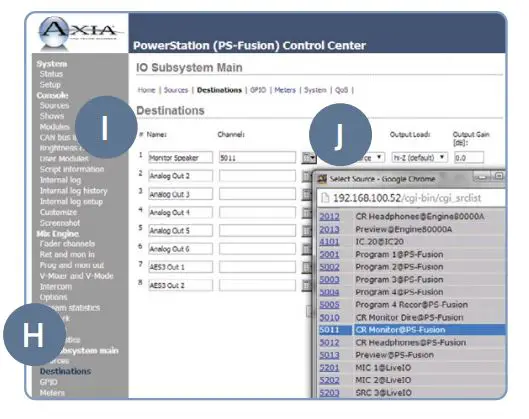Open Fader channels under Mix Engine
529x419 pixels.
(67, 244)
